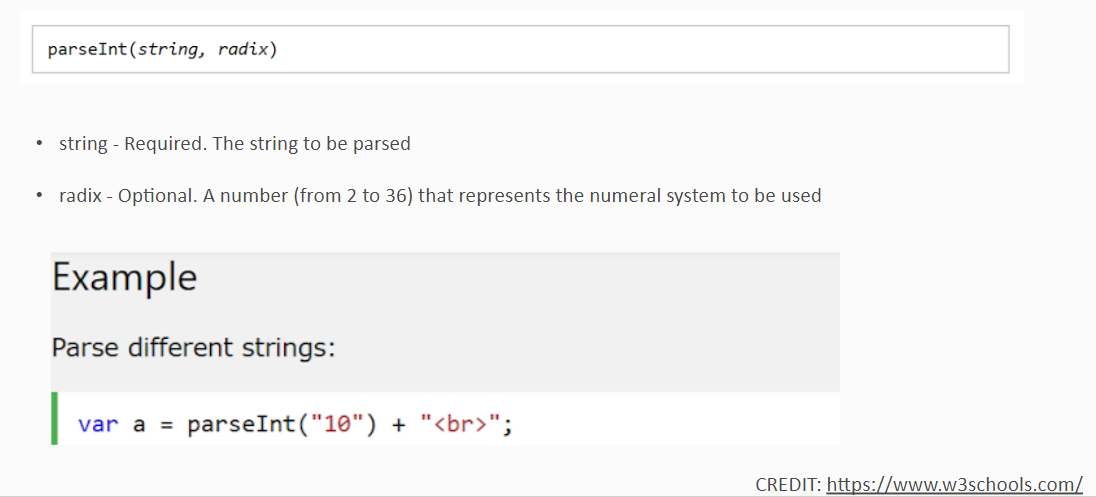Click the italic radix parameter in syntax
This screenshot has width=1096, height=497.
(x=243, y=50)
